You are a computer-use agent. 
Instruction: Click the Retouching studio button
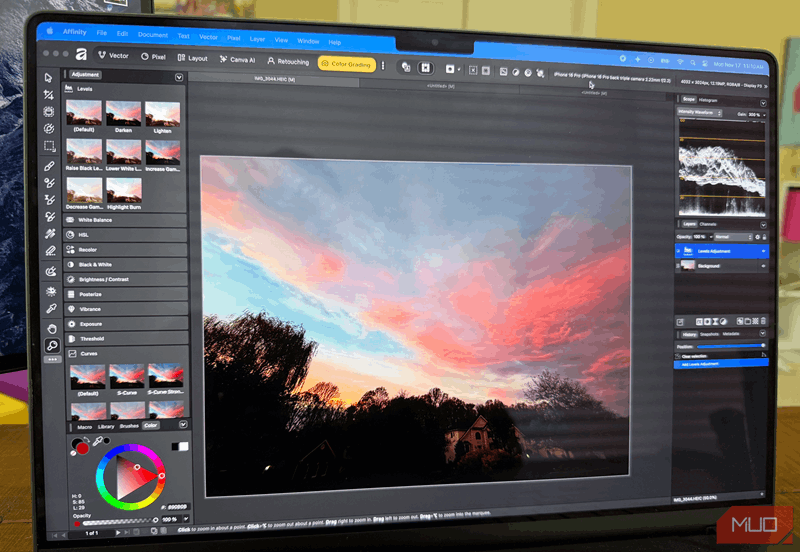287,62
